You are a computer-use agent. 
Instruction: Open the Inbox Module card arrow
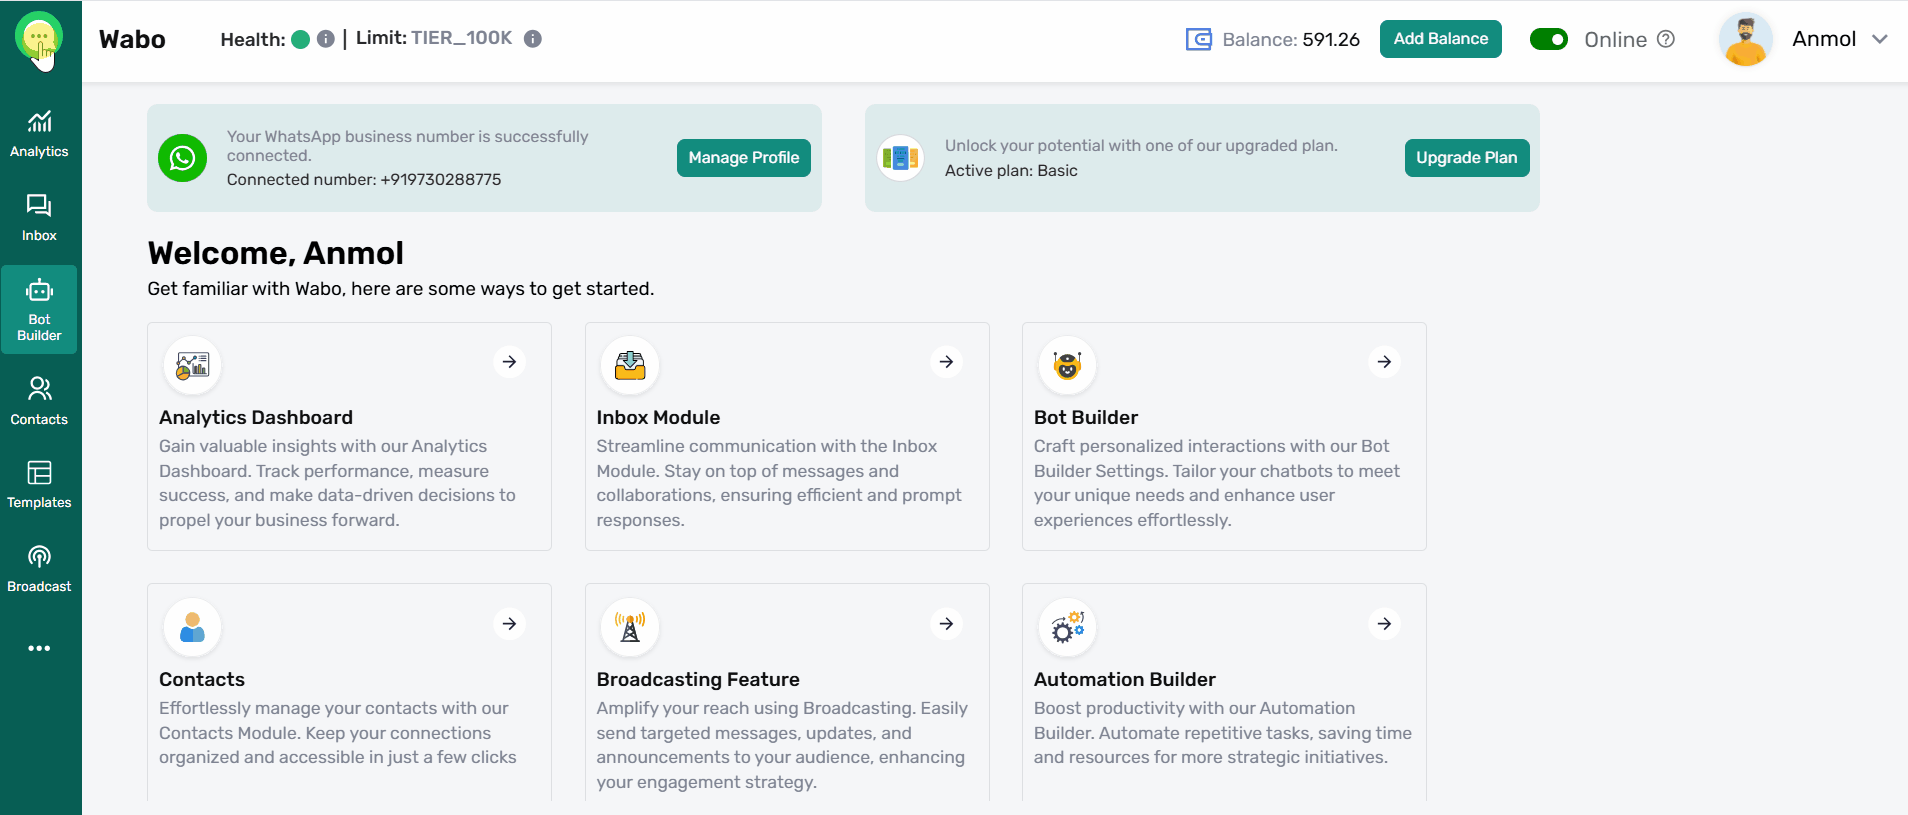(x=946, y=362)
